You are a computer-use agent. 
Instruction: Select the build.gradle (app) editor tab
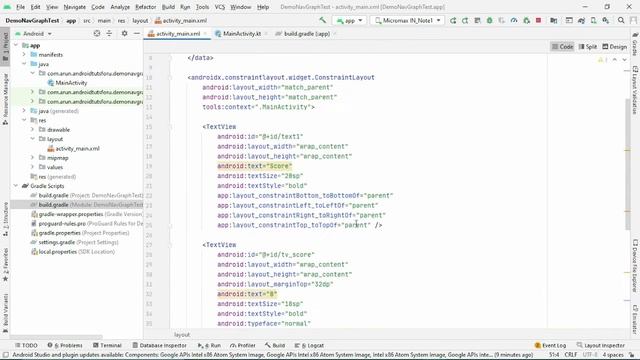coord(306,34)
